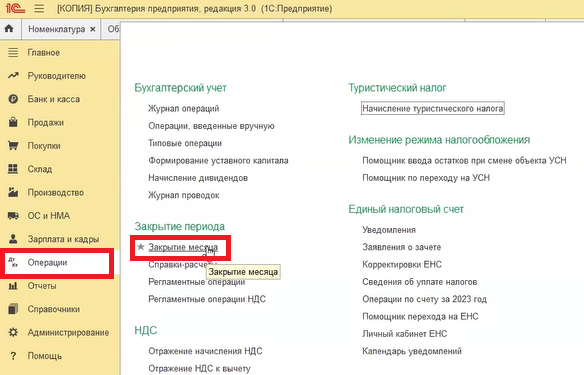
Task: Open Отражение начисления НДС
Action: [x=205, y=351]
